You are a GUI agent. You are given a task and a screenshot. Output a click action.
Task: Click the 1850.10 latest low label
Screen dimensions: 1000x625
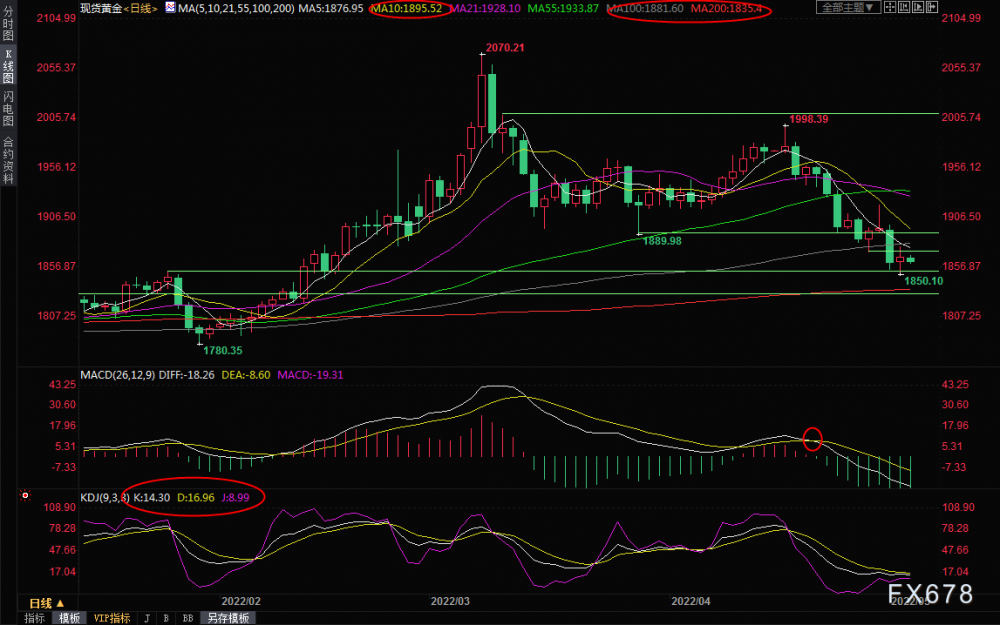point(923,281)
